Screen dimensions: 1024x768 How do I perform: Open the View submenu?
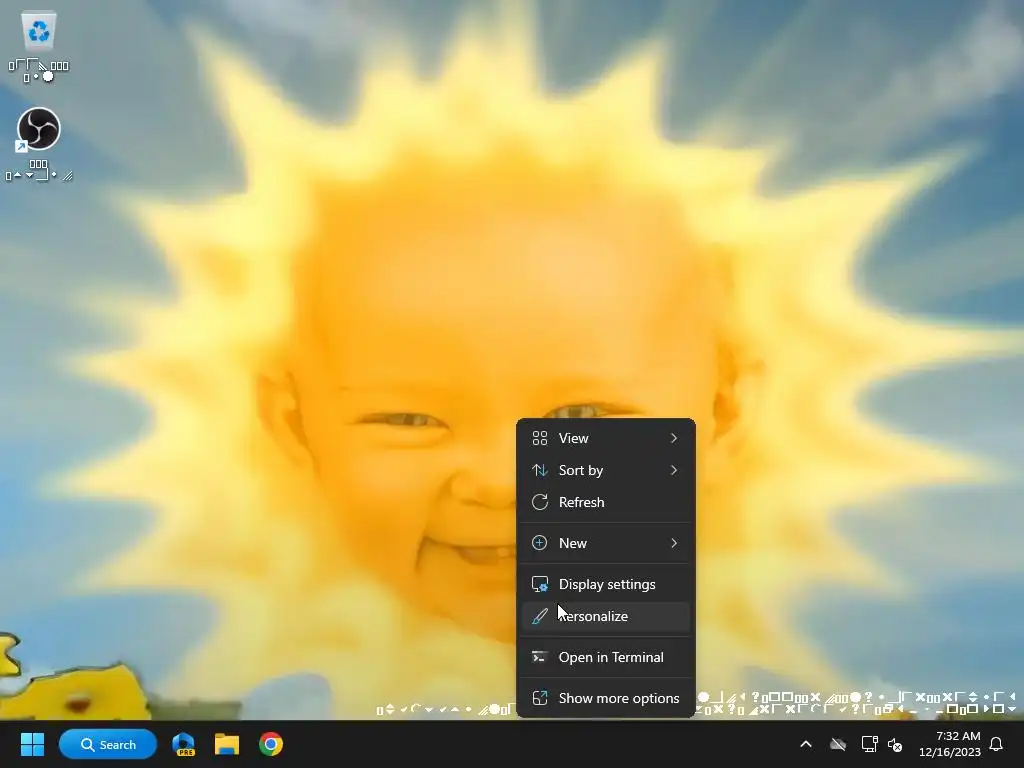point(605,438)
